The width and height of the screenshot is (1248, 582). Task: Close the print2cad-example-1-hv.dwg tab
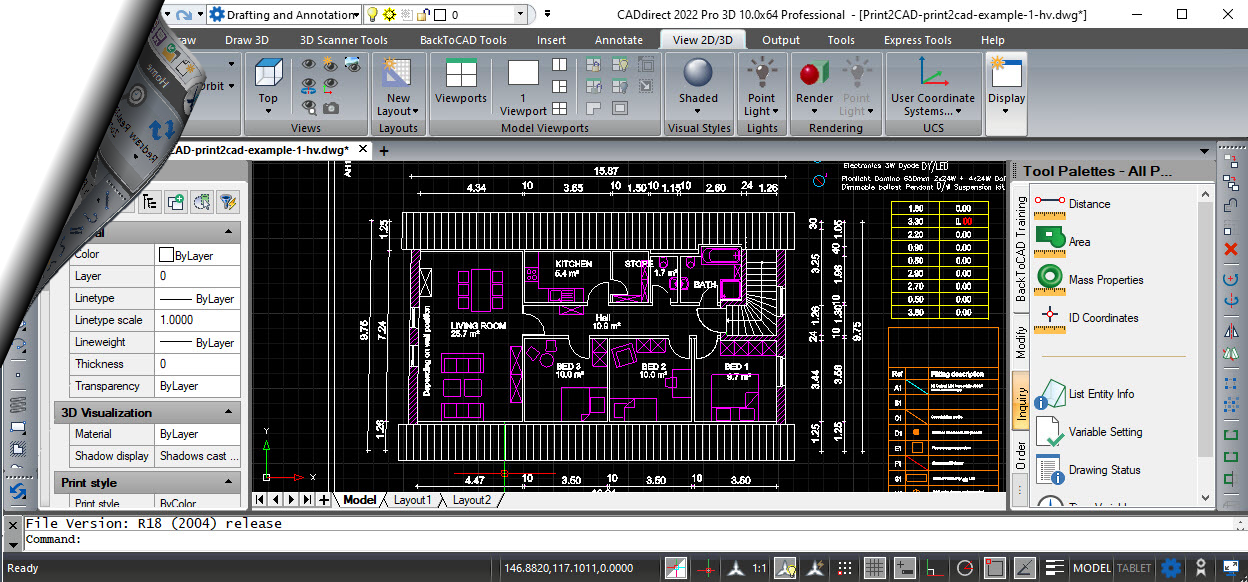(362, 150)
